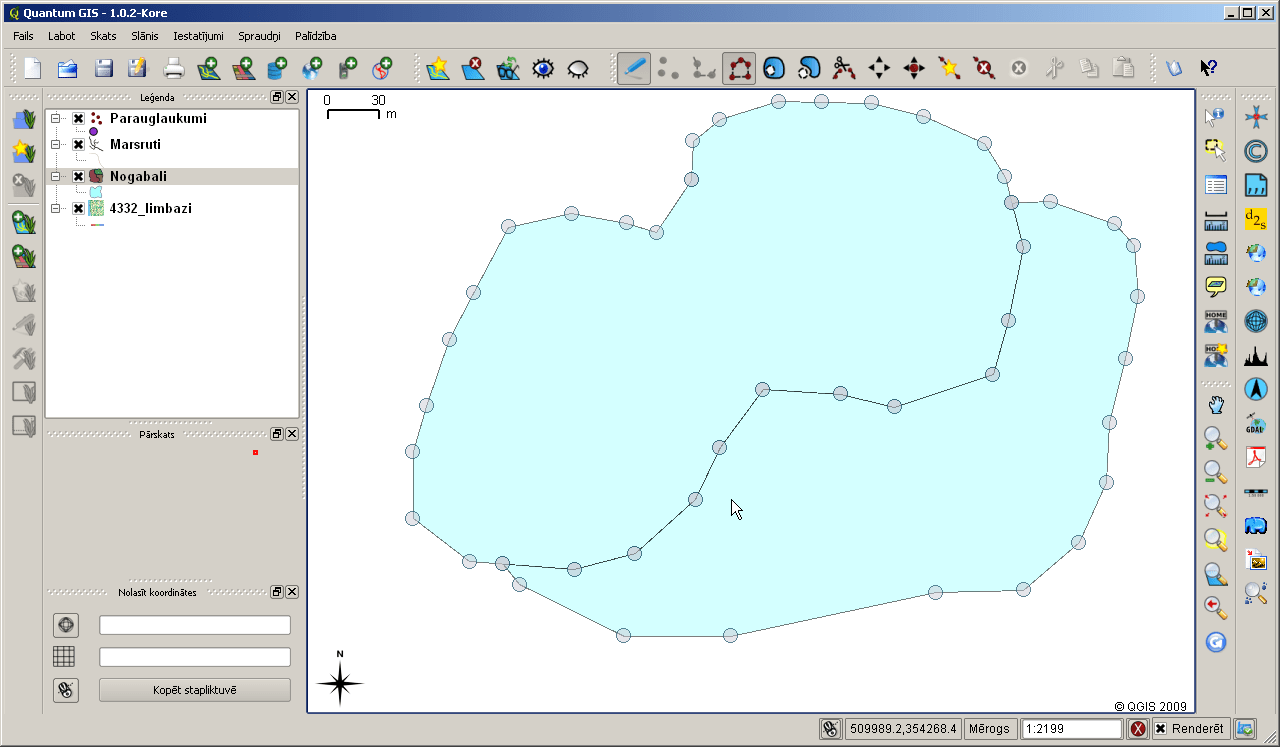Click the Refresh map icon

(1215, 642)
